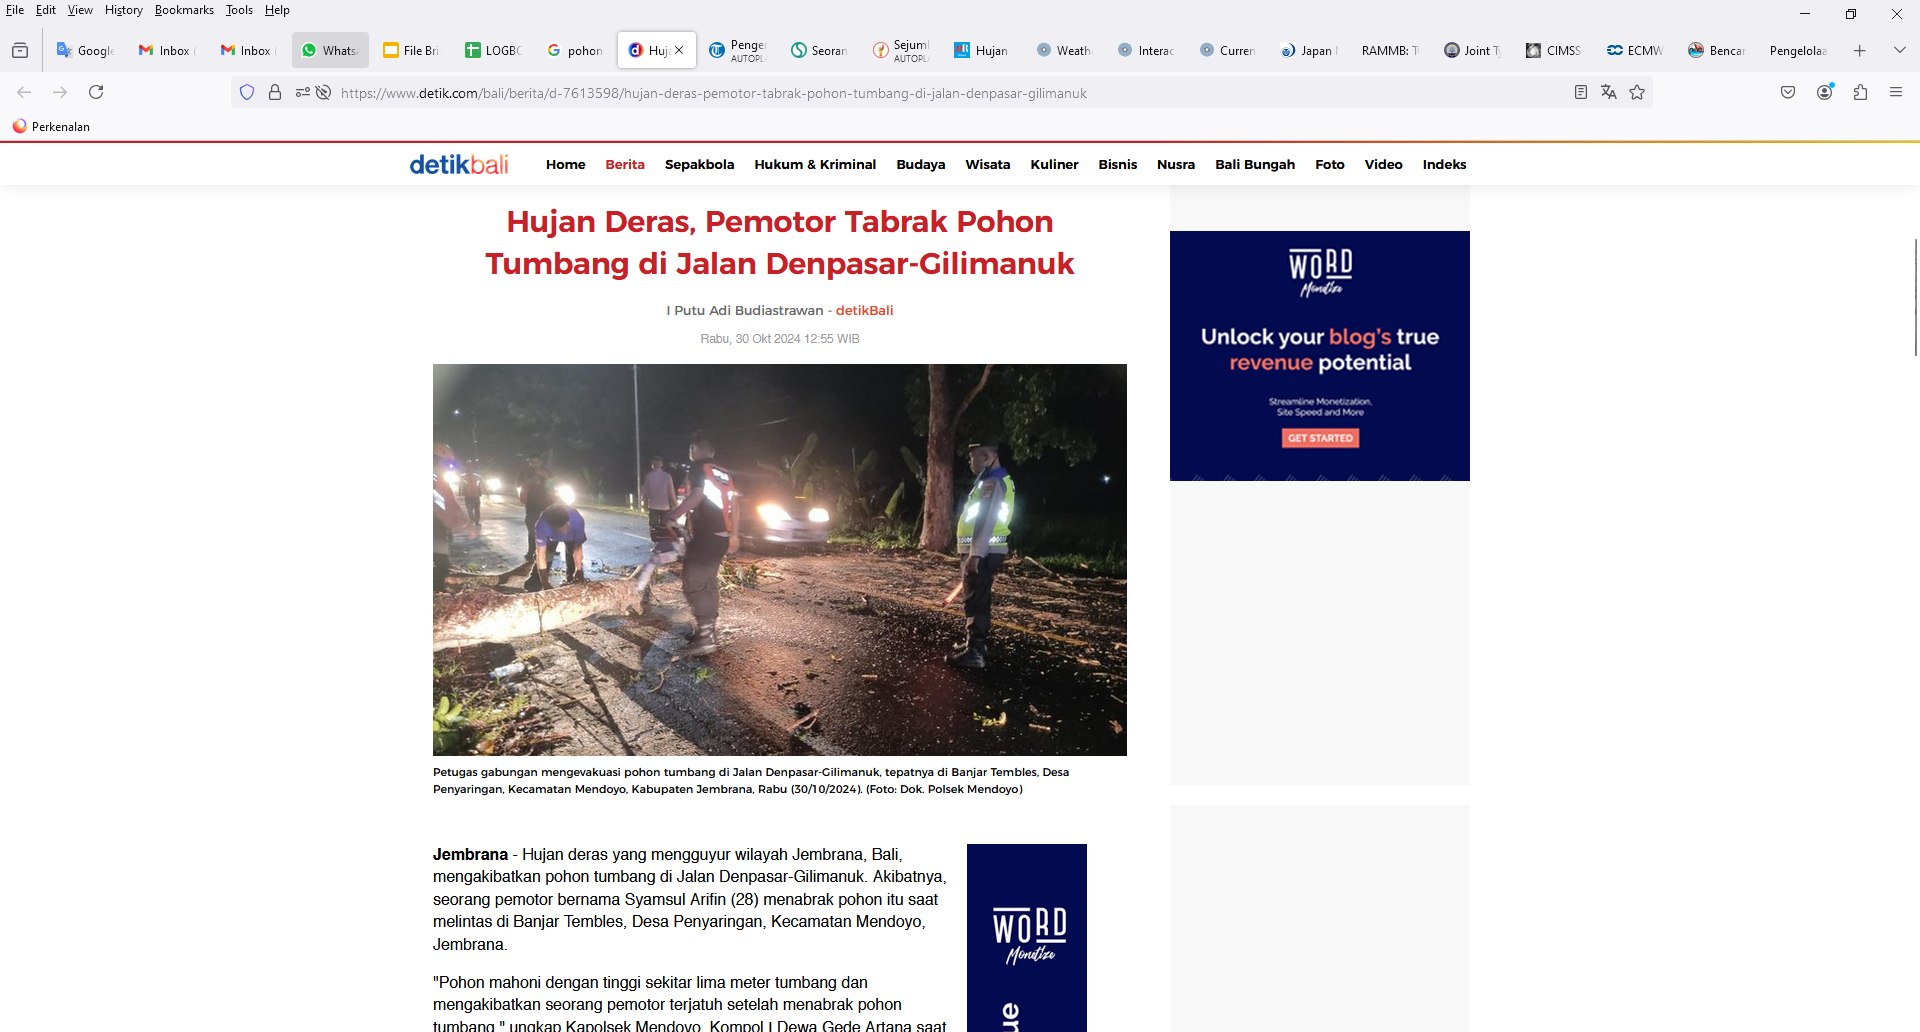Open tracking protection shield icon

point(247,93)
